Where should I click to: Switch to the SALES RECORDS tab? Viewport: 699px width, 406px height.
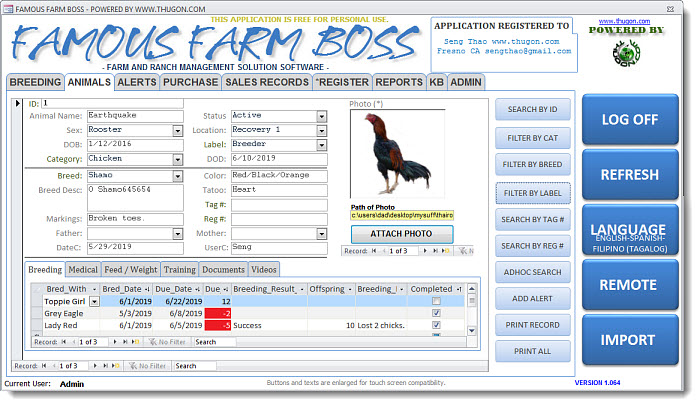coord(266,82)
